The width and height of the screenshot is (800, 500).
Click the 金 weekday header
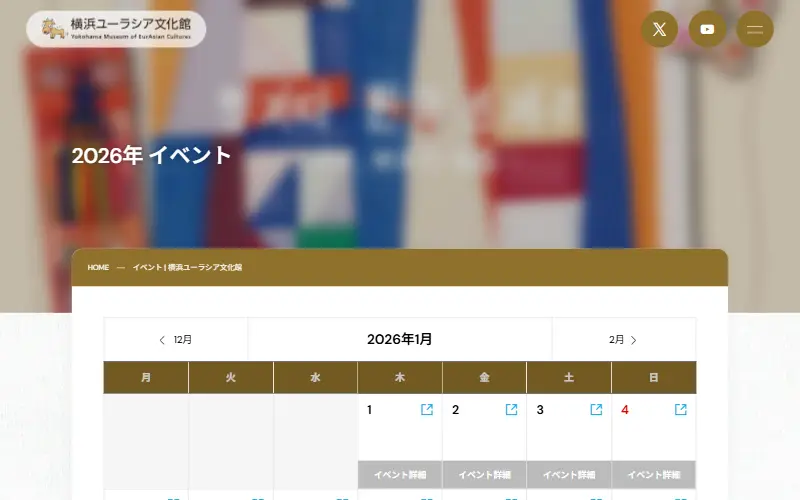(x=485, y=378)
